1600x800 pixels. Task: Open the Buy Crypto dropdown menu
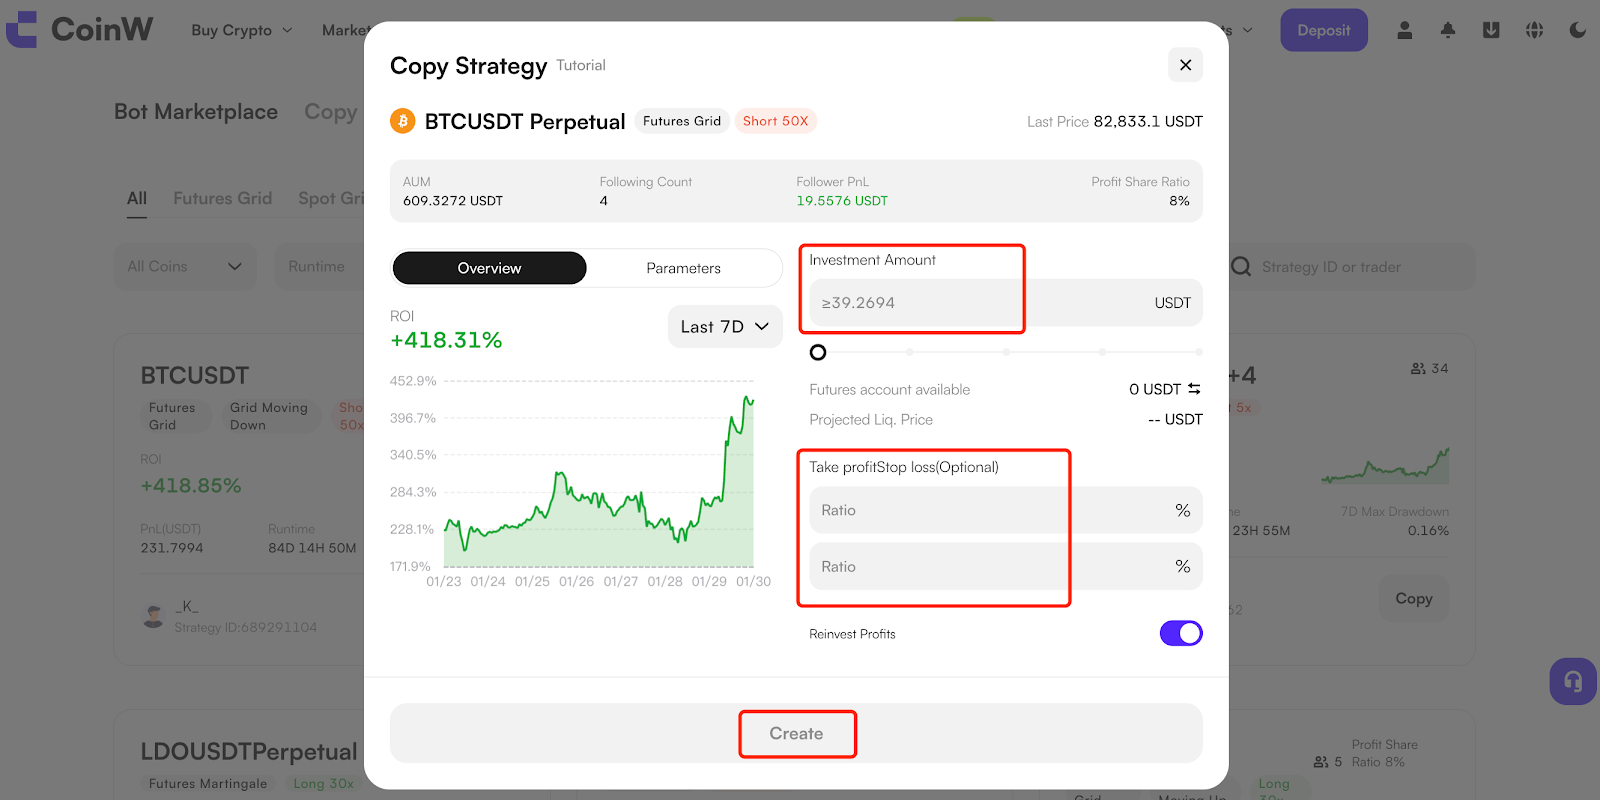(x=242, y=30)
